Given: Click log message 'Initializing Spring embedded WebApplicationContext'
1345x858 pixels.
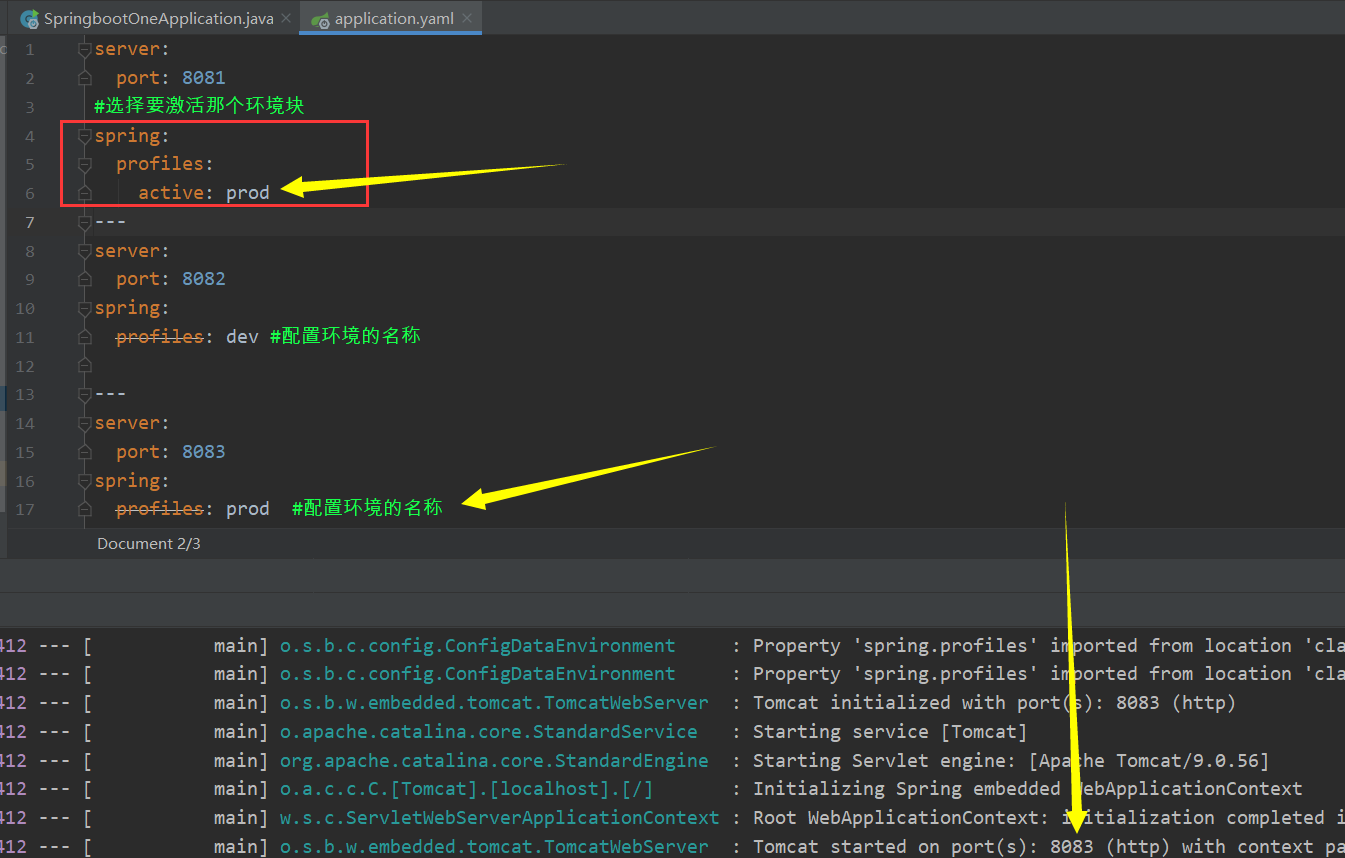Looking at the screenshot, I should click(x=1027, y=789).
